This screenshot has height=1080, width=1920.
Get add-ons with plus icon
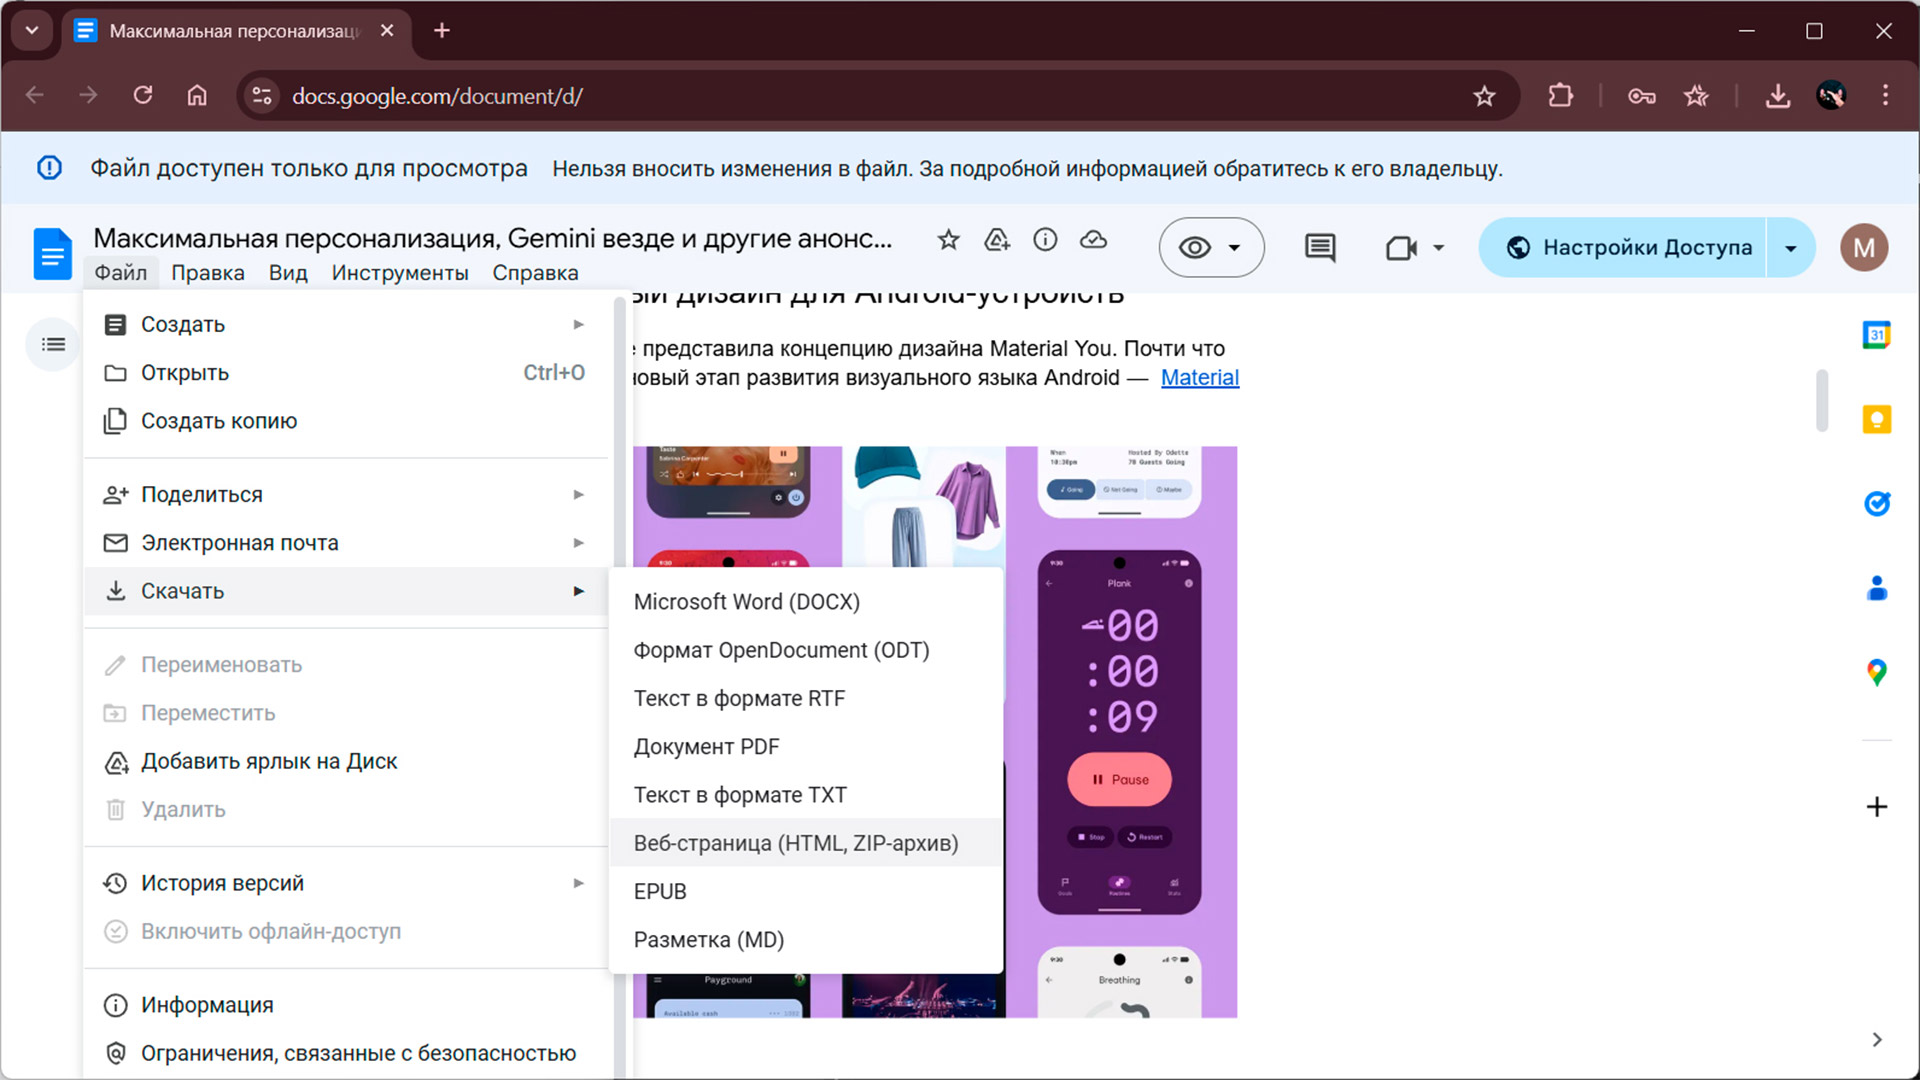click(1877, 807)
